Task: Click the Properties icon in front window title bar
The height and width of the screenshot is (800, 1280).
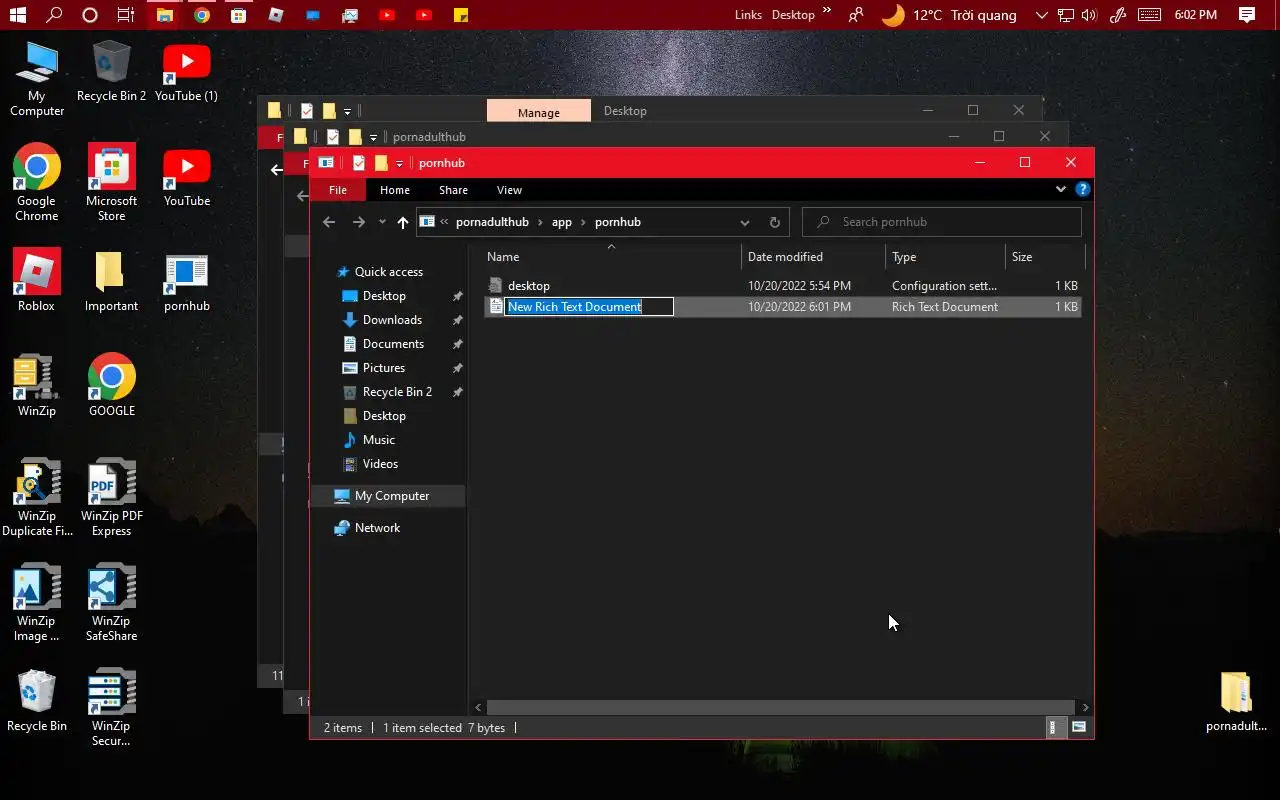Action: pos(359,163)
